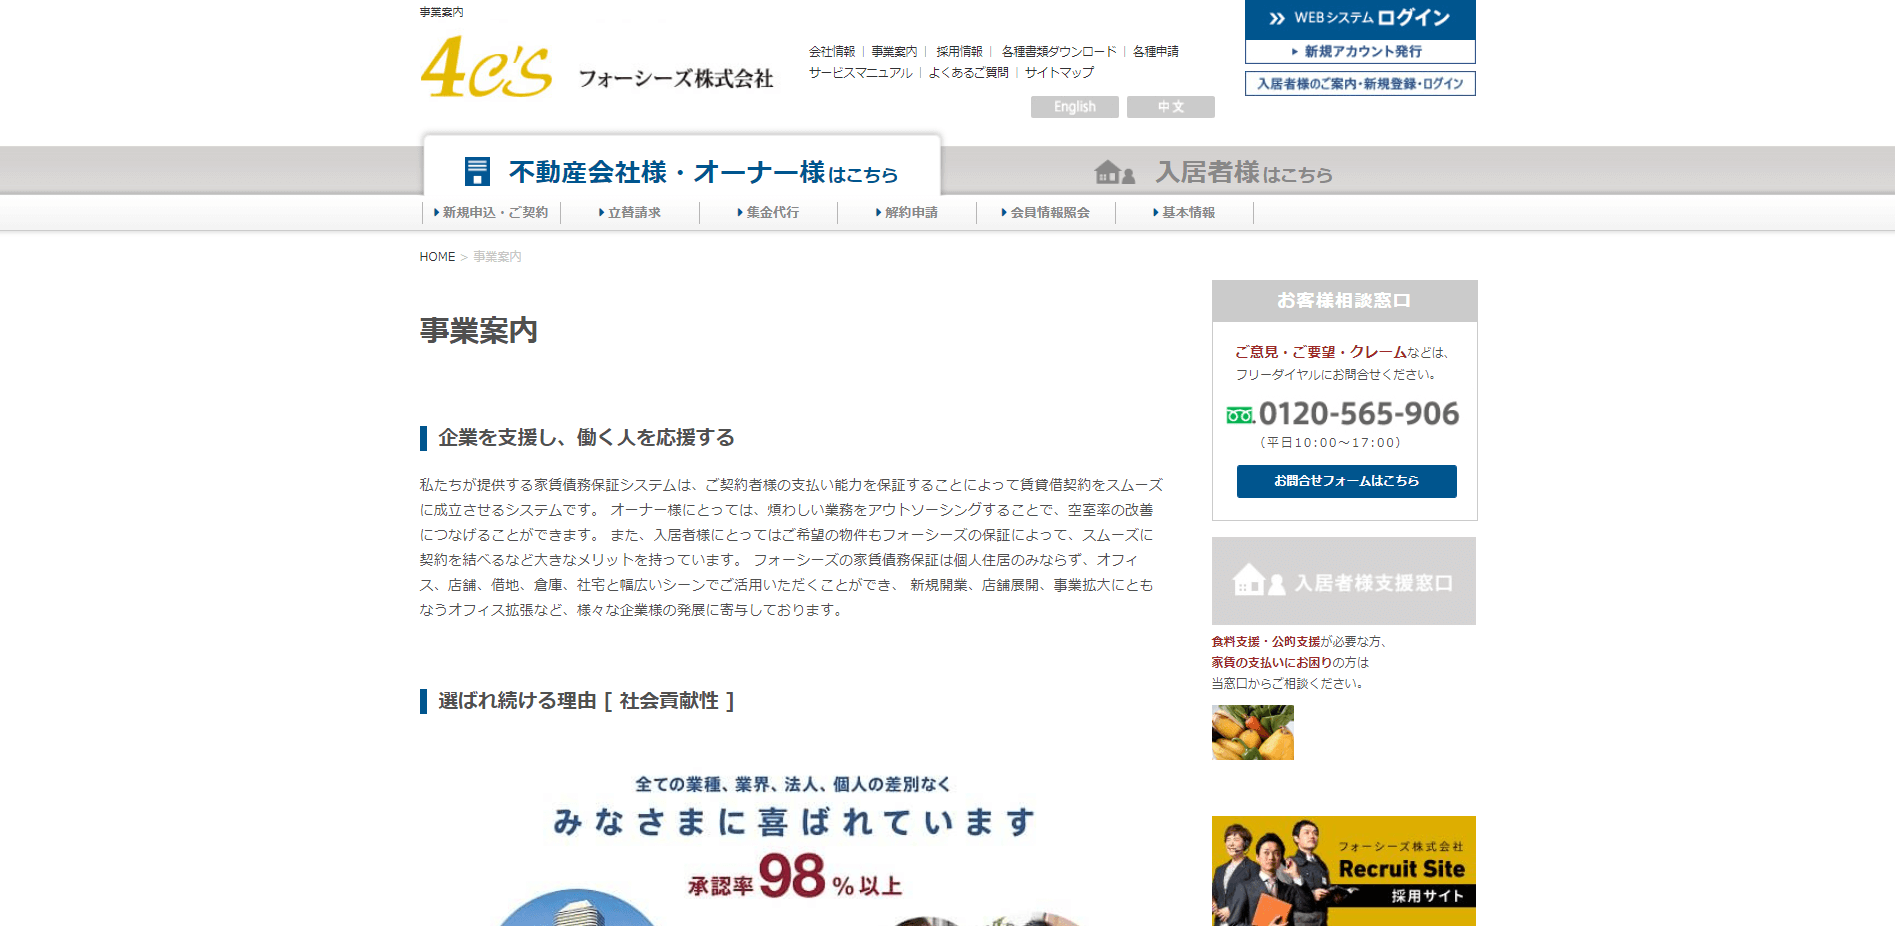Open the サービスマニュアル link
The width and height of the screenshot is (1895, 926).
pos(861,73)
